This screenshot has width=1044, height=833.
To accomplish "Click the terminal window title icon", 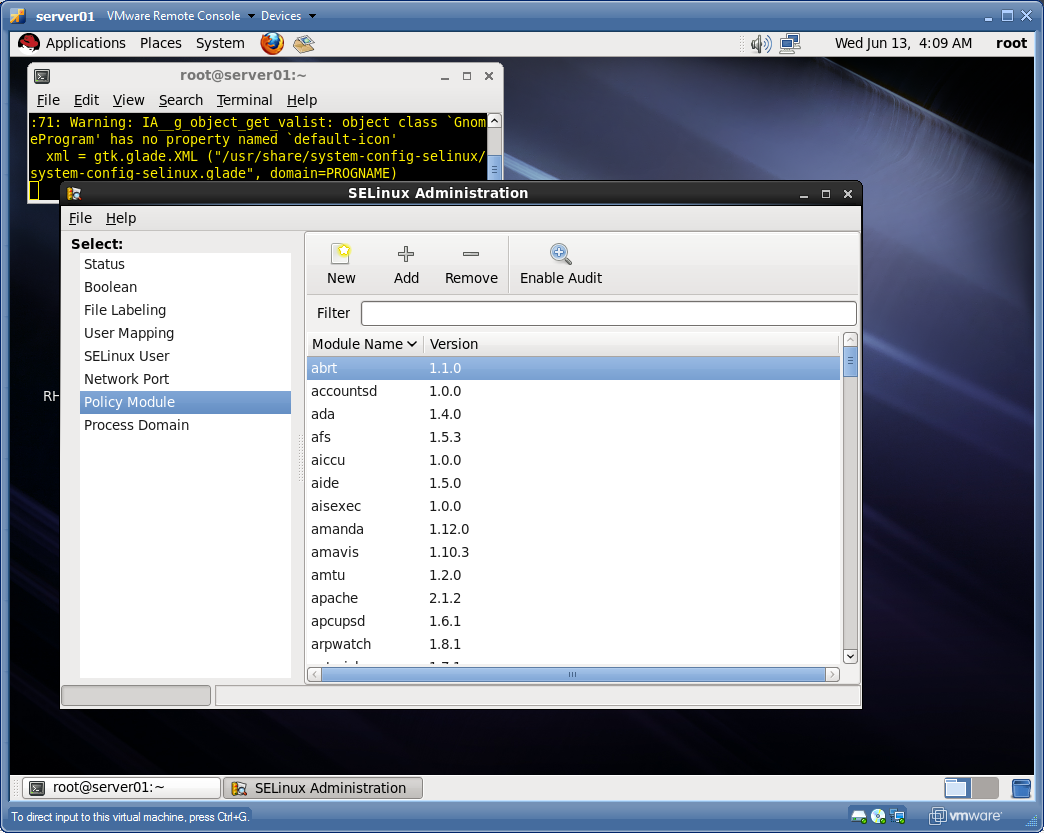I will point(42,76).
